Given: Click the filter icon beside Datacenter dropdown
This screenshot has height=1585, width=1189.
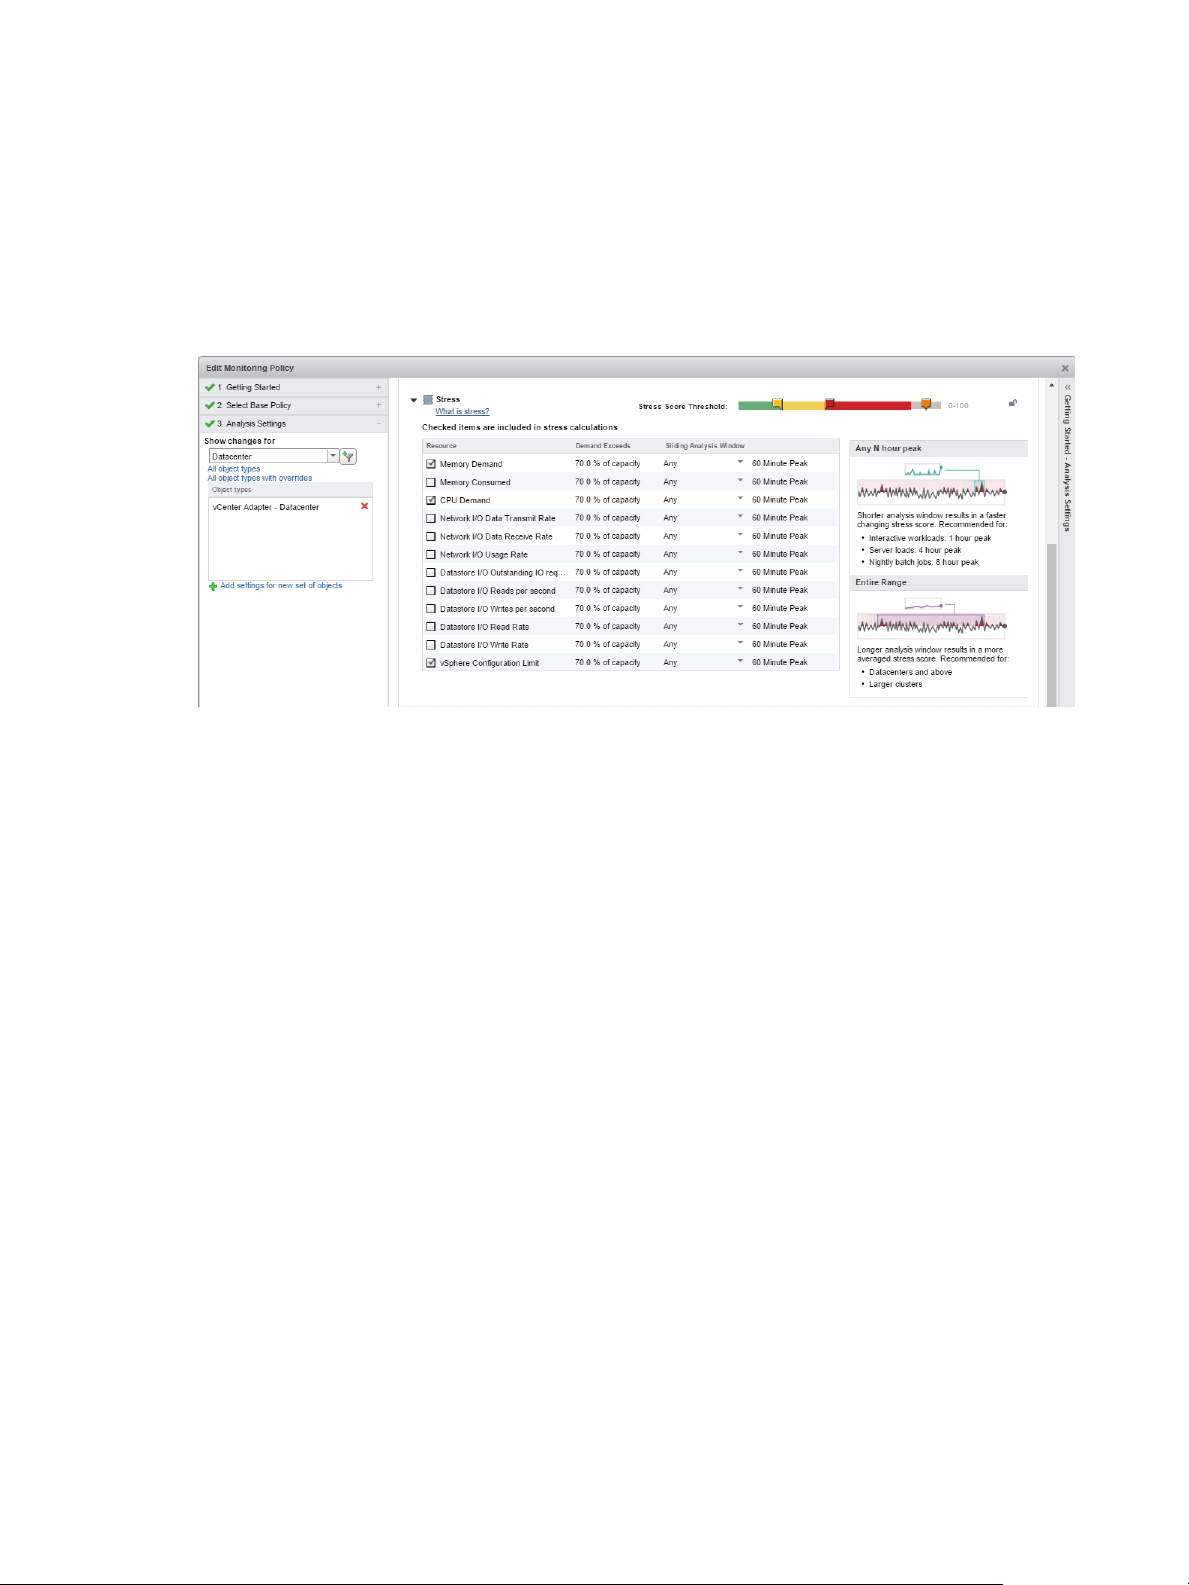Looking at the screenshot, I should click(348, 456).
